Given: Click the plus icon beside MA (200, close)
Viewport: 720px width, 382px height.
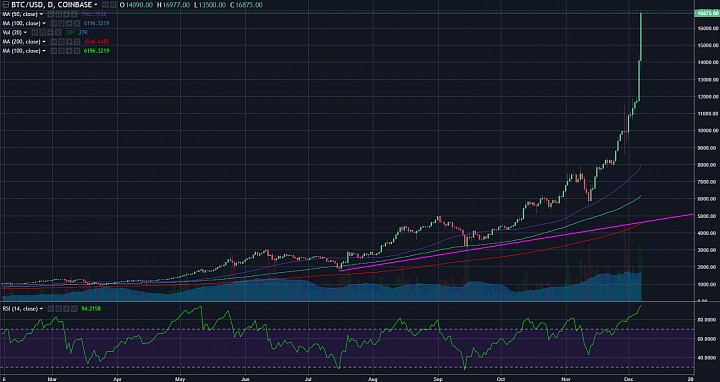Looking at the screenshot, I should pyautogui.click(x=69, y=42).
